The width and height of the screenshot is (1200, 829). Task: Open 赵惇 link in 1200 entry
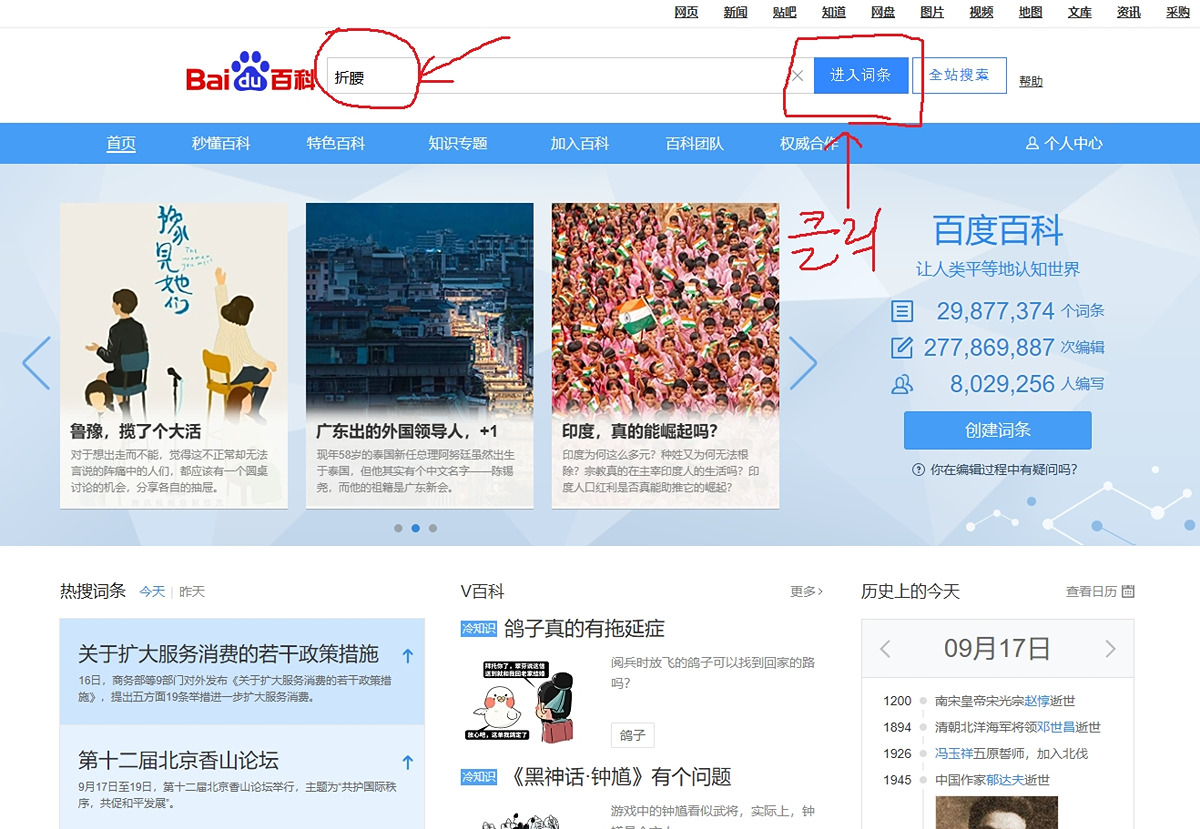tap(1037, 701)
